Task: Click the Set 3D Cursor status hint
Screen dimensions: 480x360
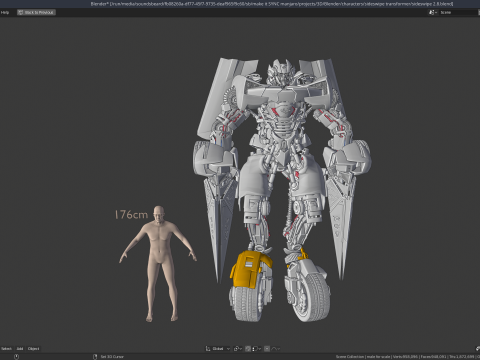Action: pyautogui.click(x=112, y=357)
